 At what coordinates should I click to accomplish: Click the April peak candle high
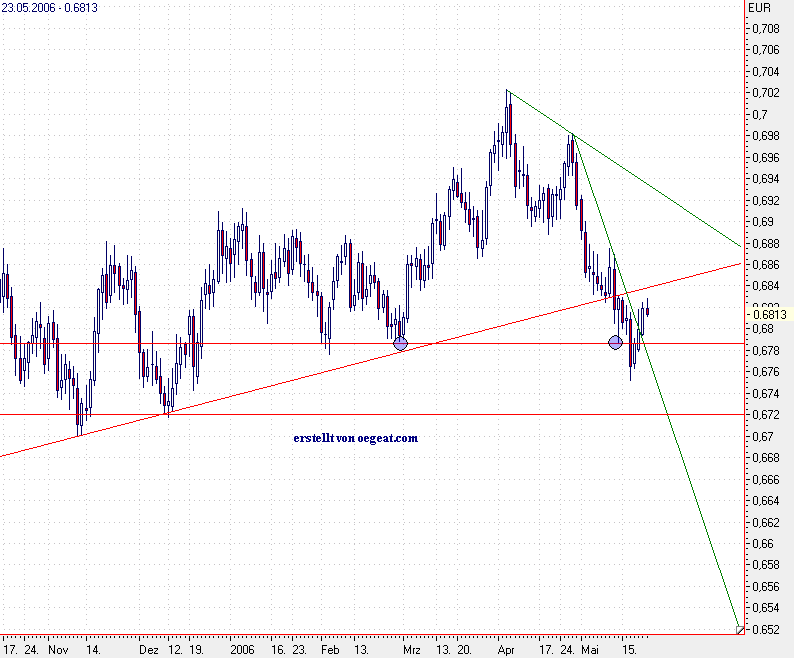(507, 91)
